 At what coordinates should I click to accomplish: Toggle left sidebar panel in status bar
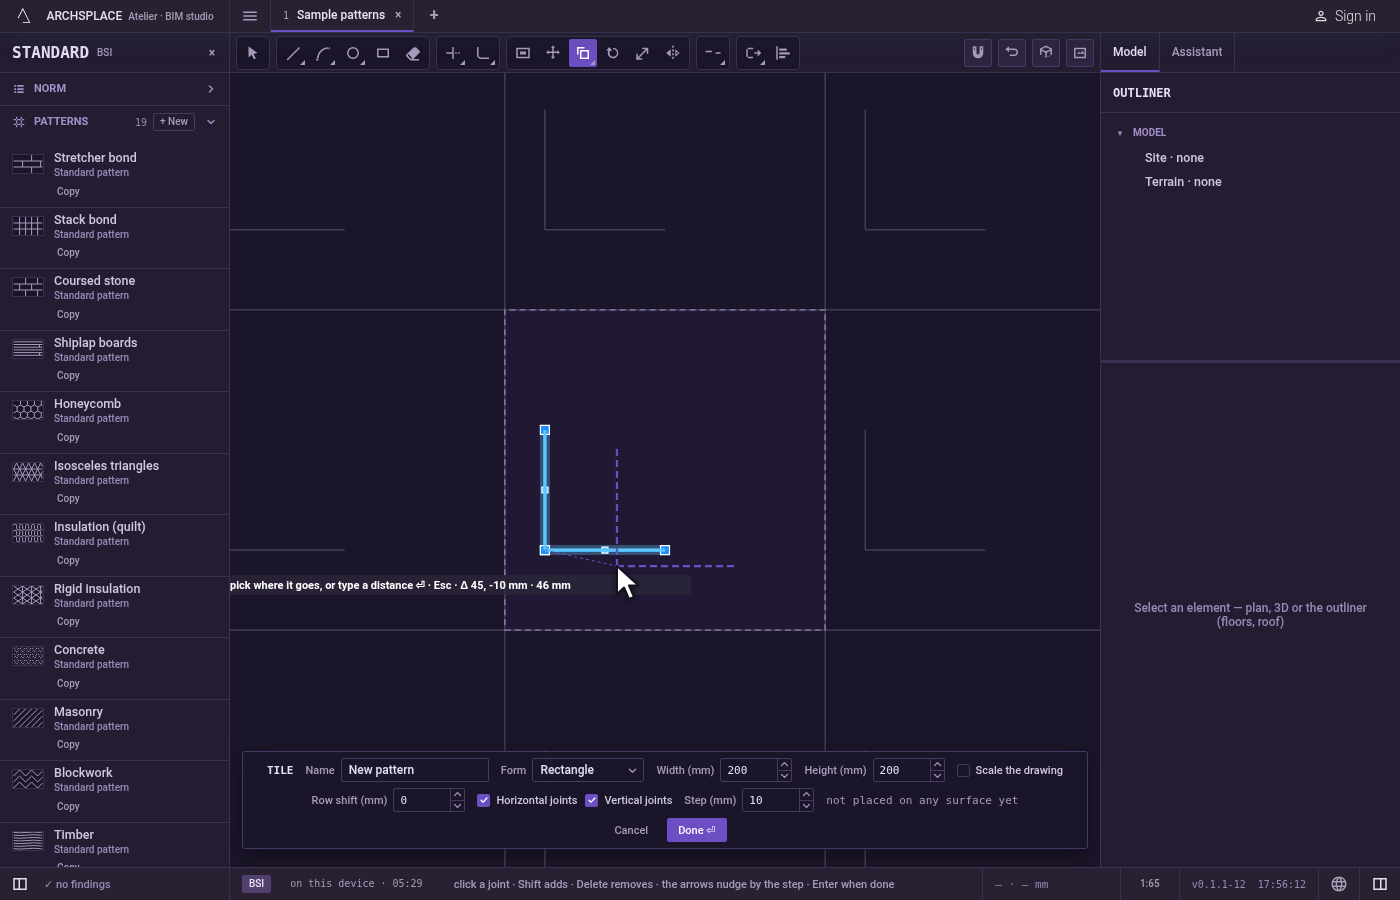[20, 884]
